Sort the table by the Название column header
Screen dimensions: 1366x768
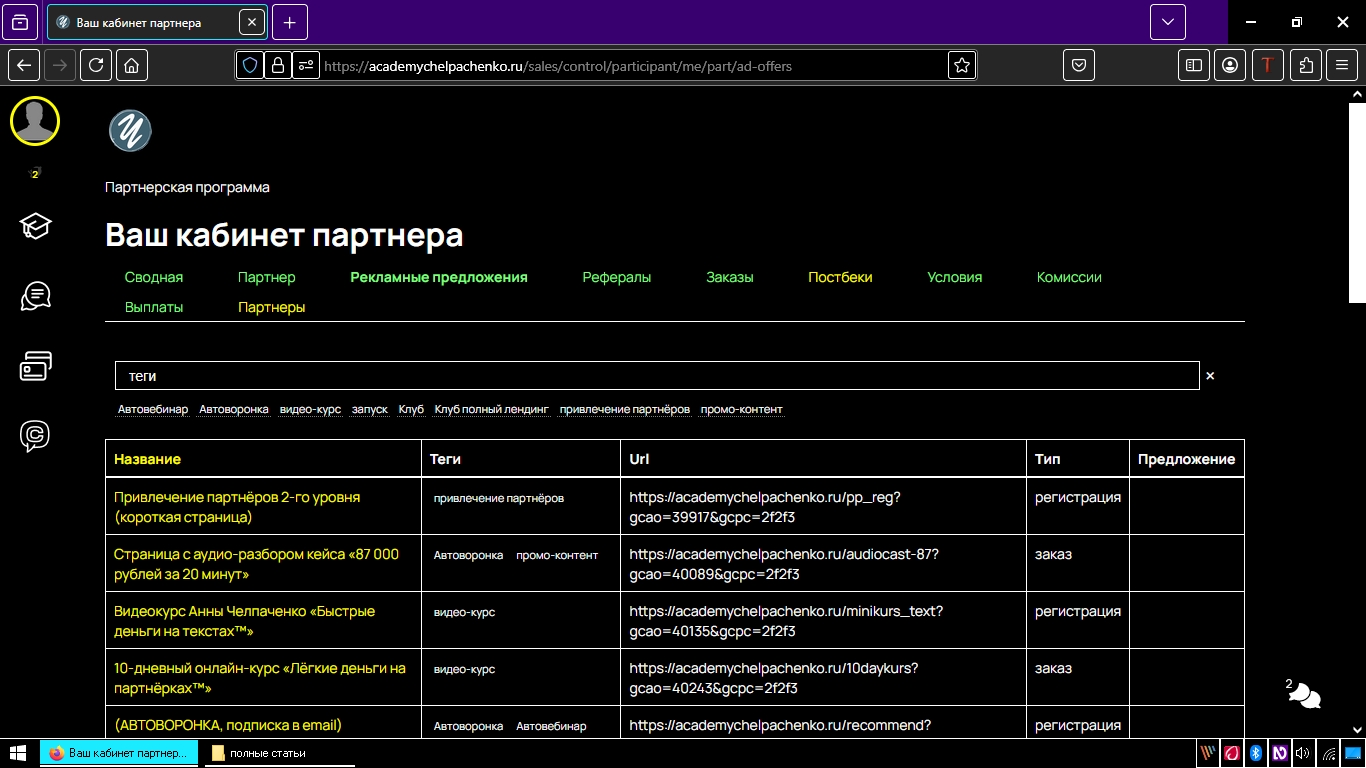coord(148,459)
